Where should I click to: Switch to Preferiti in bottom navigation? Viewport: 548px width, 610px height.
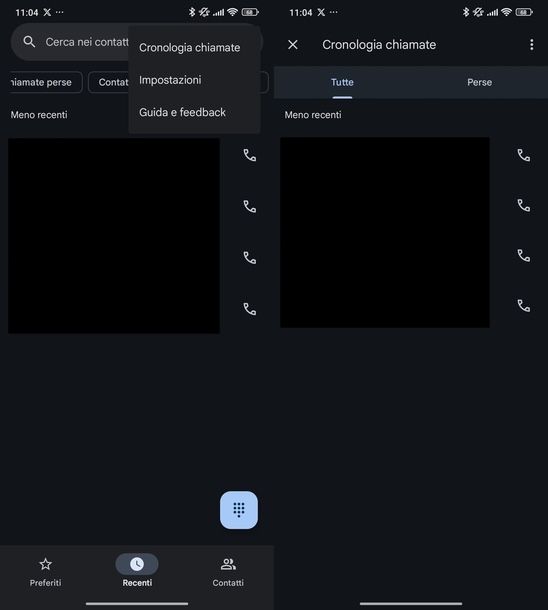46,572
